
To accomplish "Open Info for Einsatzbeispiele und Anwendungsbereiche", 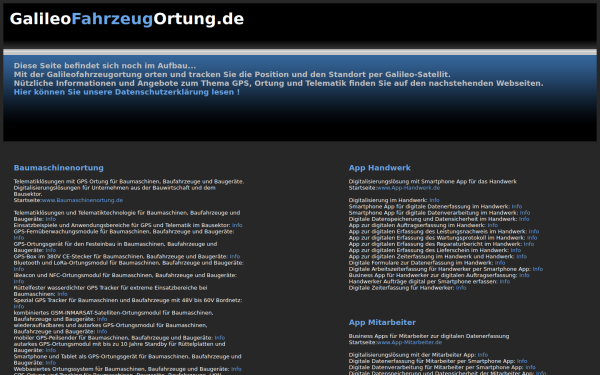I will 237,225.
